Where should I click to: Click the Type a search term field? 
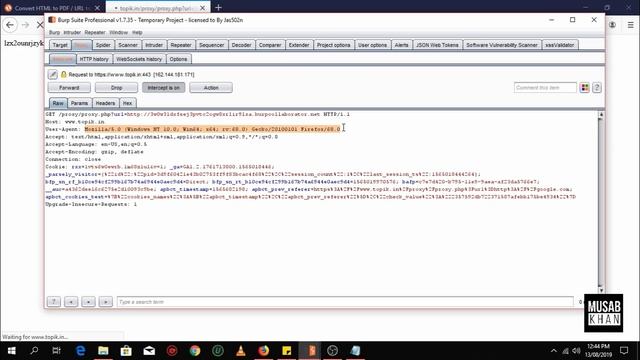(345, 302)
